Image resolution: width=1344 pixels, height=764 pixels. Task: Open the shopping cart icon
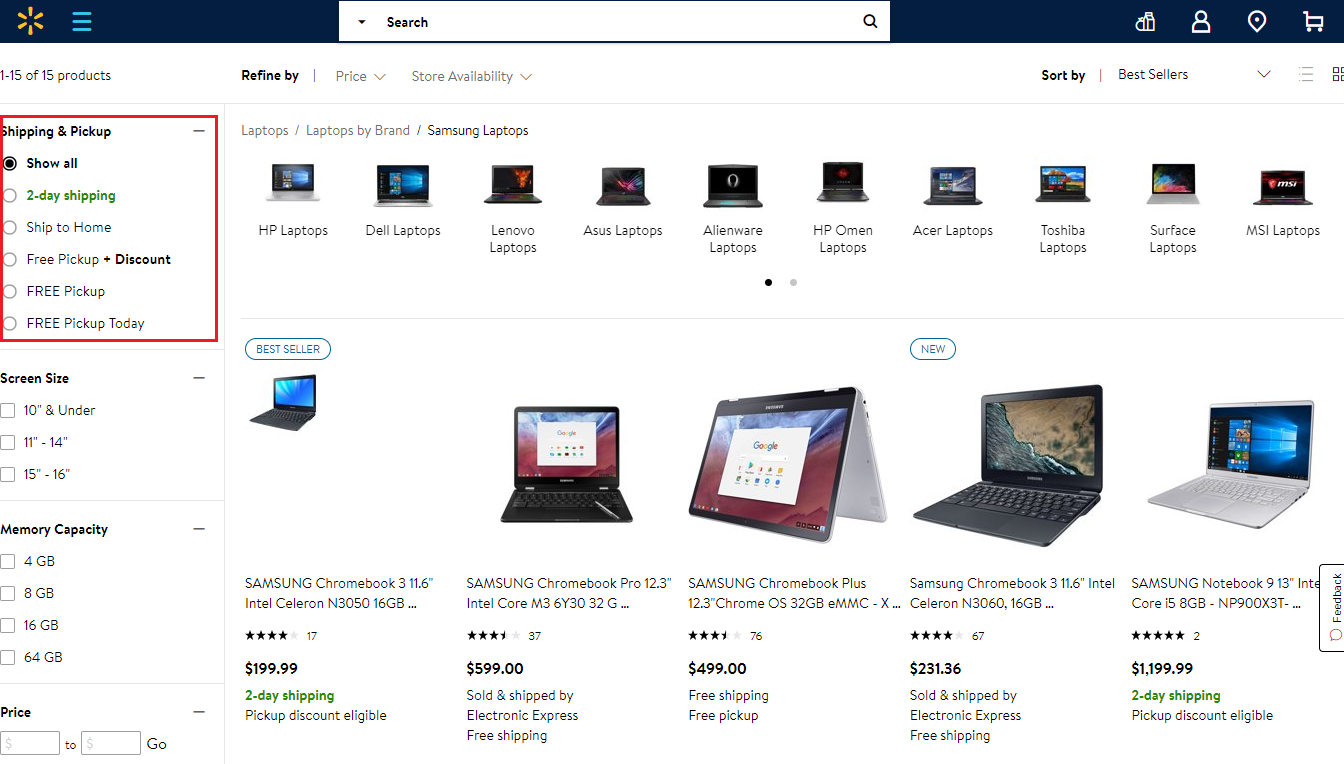pos(1313,21)
